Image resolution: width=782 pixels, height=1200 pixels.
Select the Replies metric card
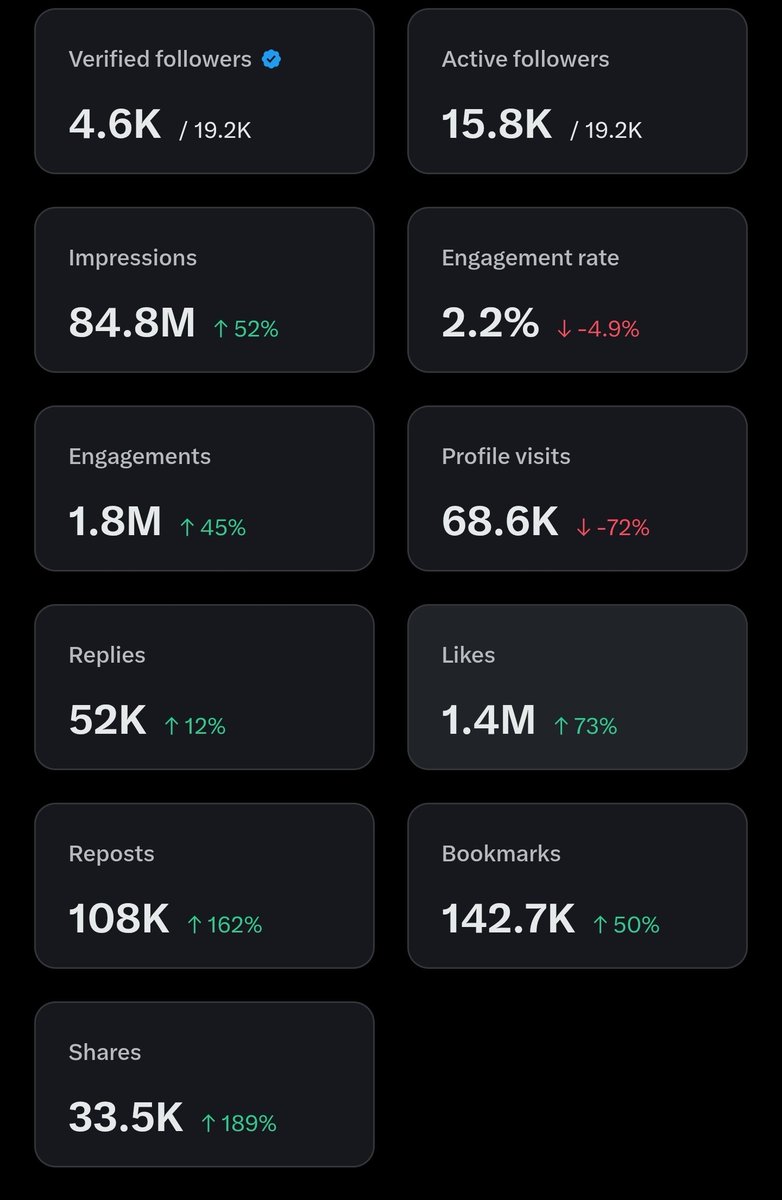pyautogui.click(x=204, y=687)
